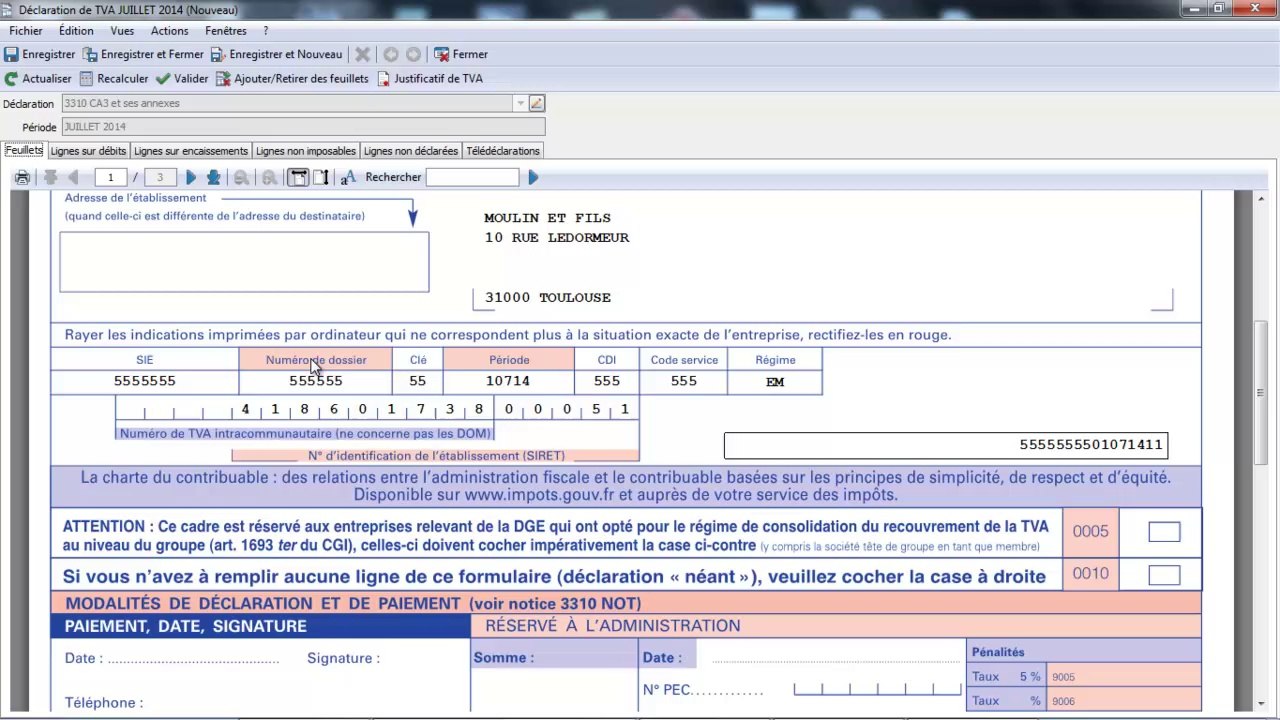Select the Clé value 55
Screen dimensions: 1280x720
tap(418, 381)
